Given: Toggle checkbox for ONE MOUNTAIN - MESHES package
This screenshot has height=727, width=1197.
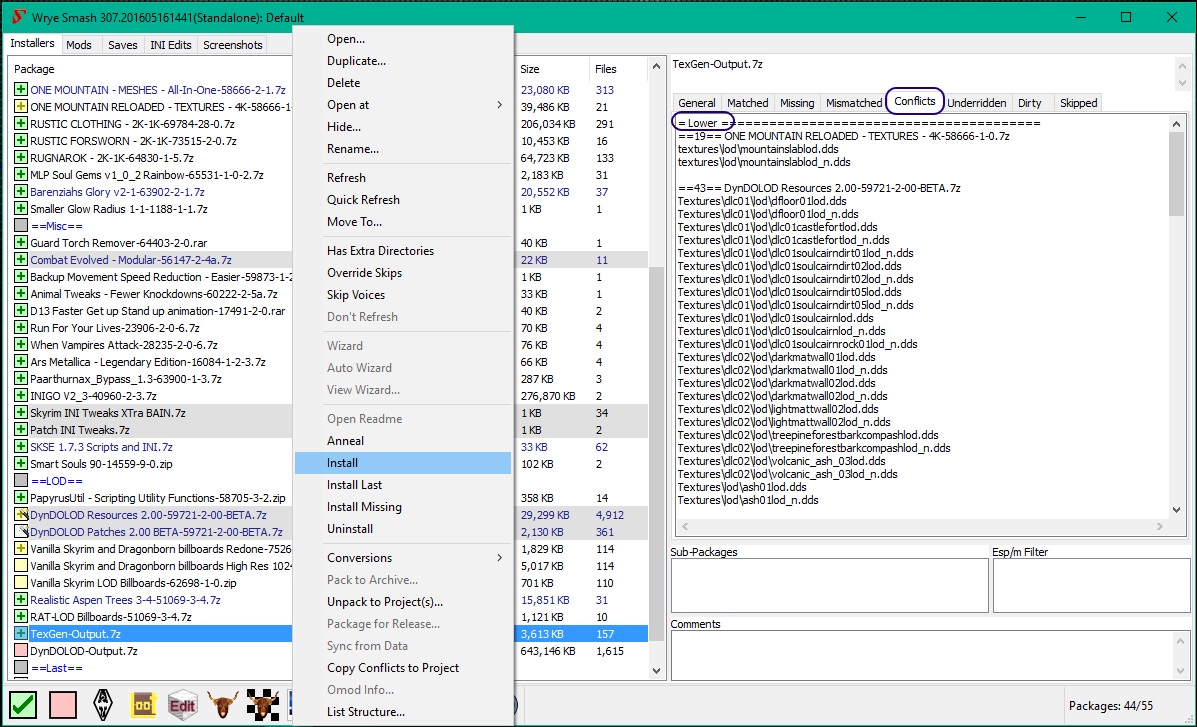Looking at the screenshot, I should pos(21,90).
